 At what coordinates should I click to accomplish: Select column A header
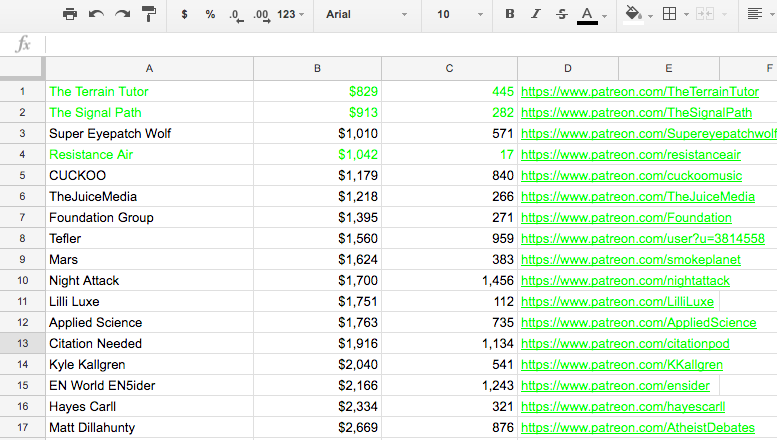point(149,68)
